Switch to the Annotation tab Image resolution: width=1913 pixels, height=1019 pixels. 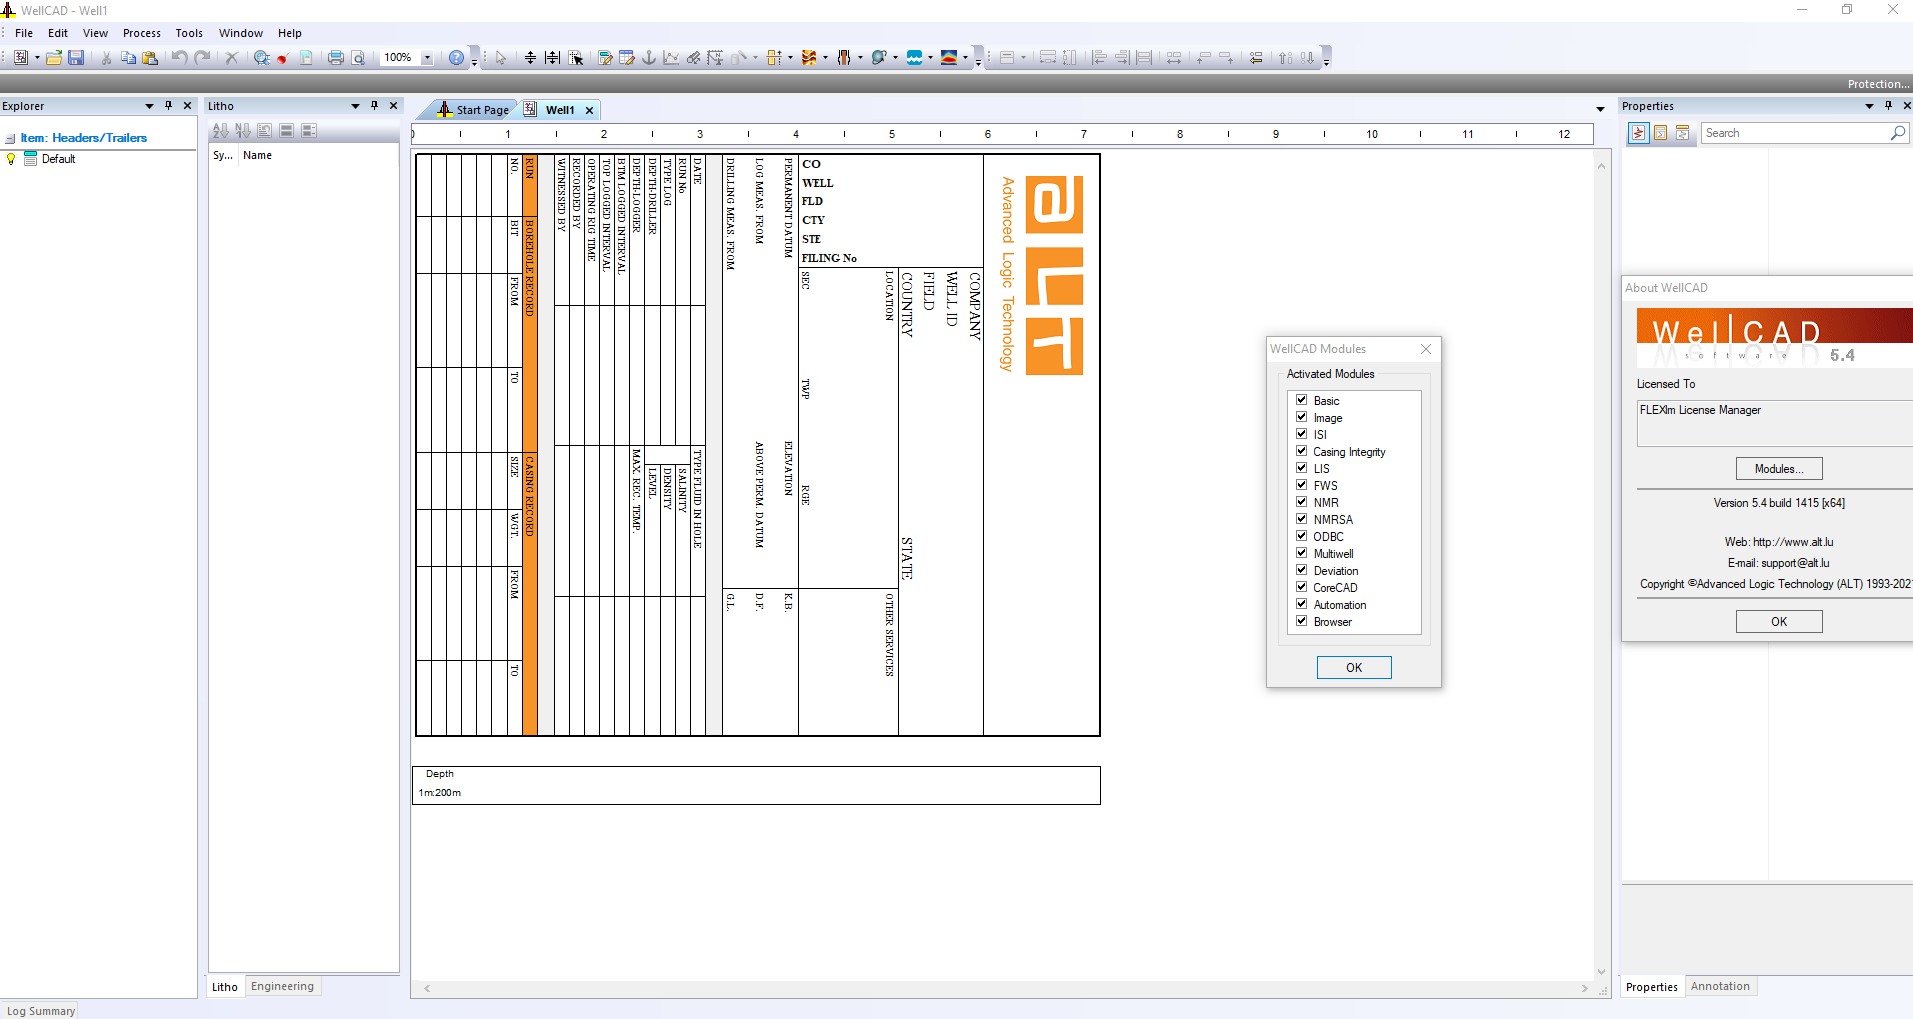pos(1720,986)
